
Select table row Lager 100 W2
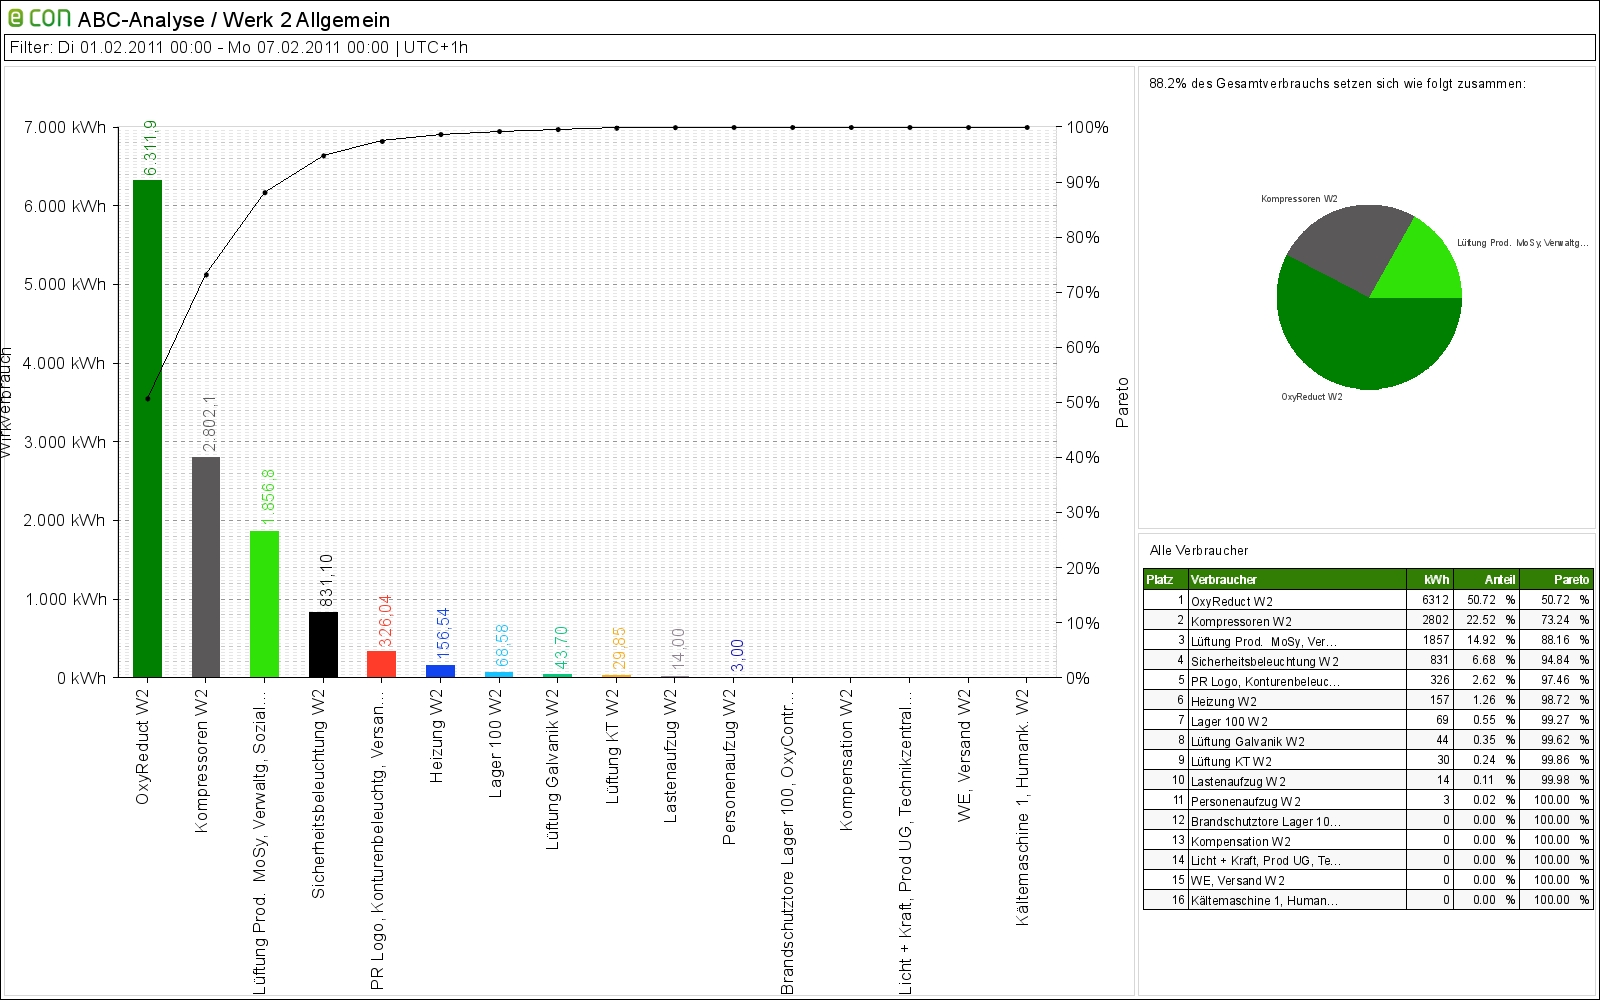(x=1368, y=720)
